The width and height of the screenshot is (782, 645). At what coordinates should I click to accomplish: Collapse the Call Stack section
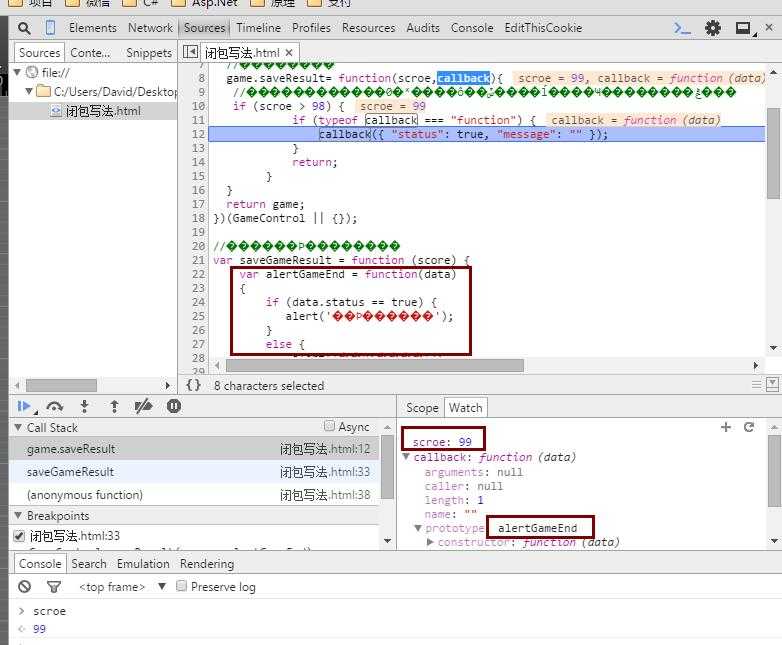click(18, 428)
